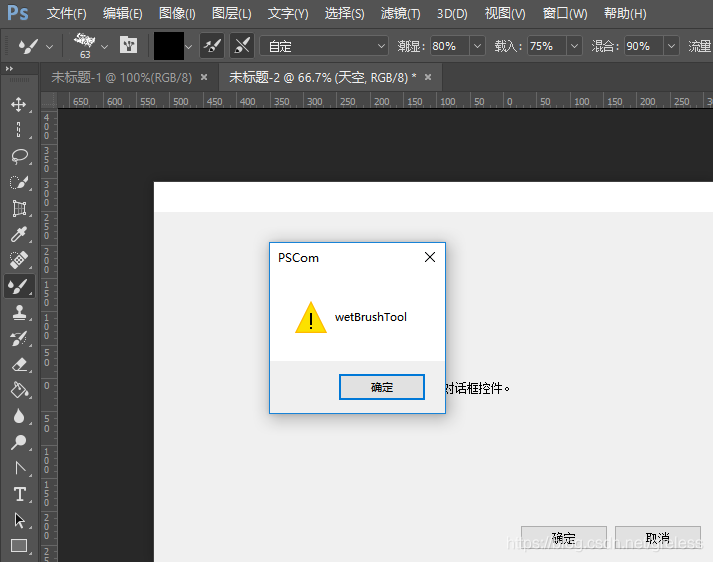This screenshot has height=562, width=713.
Task: Close the 未标题-1 document tab
Action: (x=204, y=77)
